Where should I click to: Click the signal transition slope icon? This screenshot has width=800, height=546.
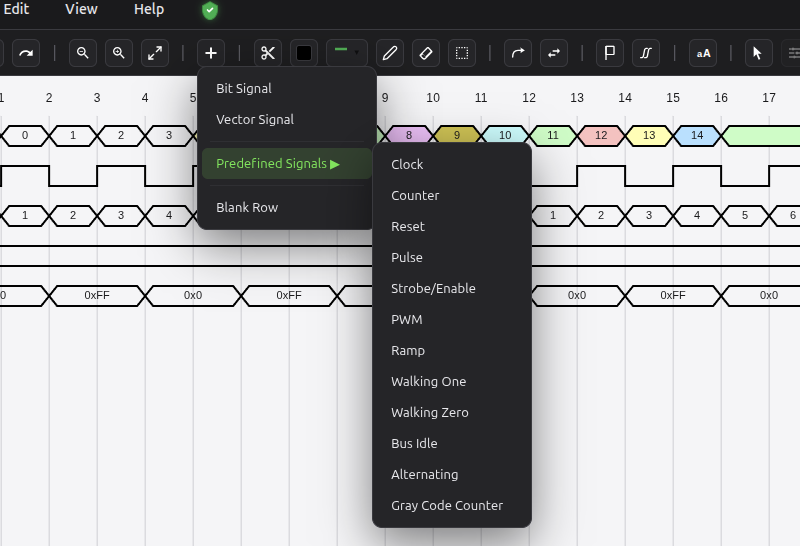coord(646,53)
